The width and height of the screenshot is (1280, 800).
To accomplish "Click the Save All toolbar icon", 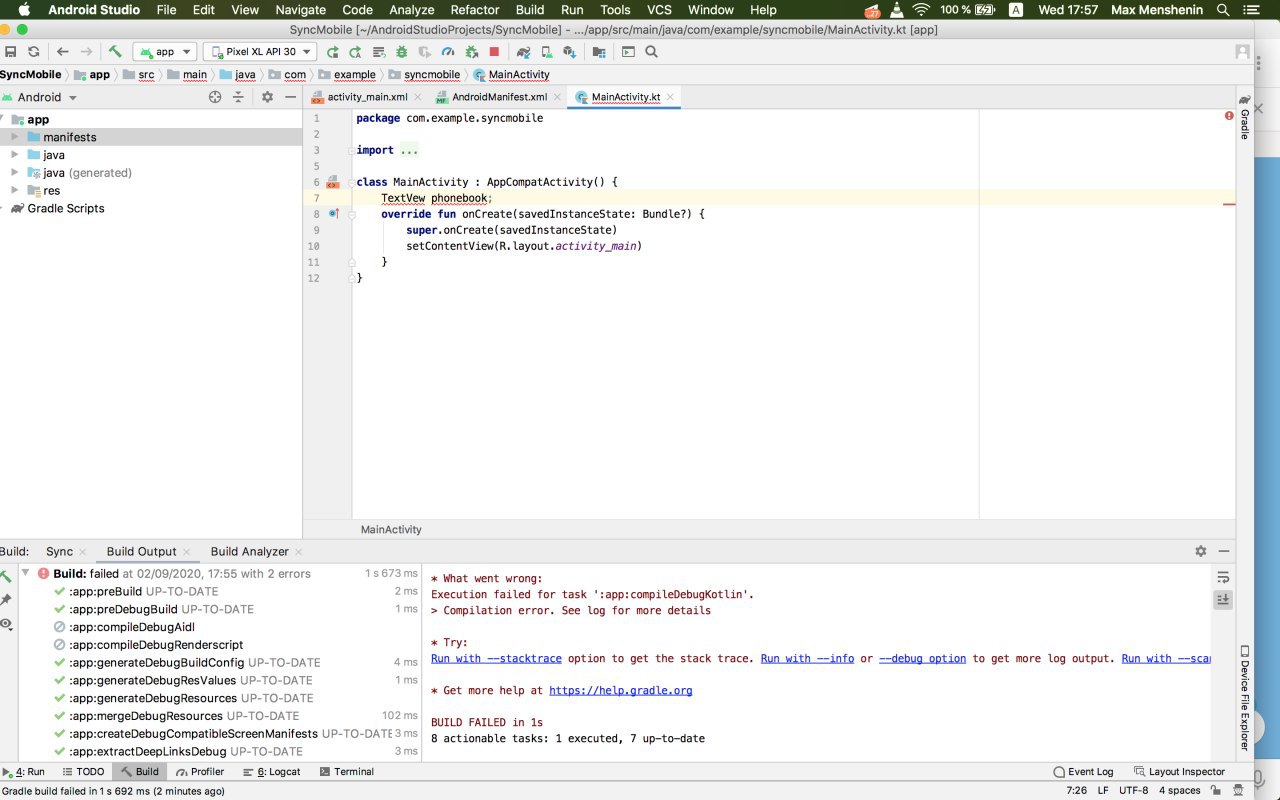I will [10, 52].
